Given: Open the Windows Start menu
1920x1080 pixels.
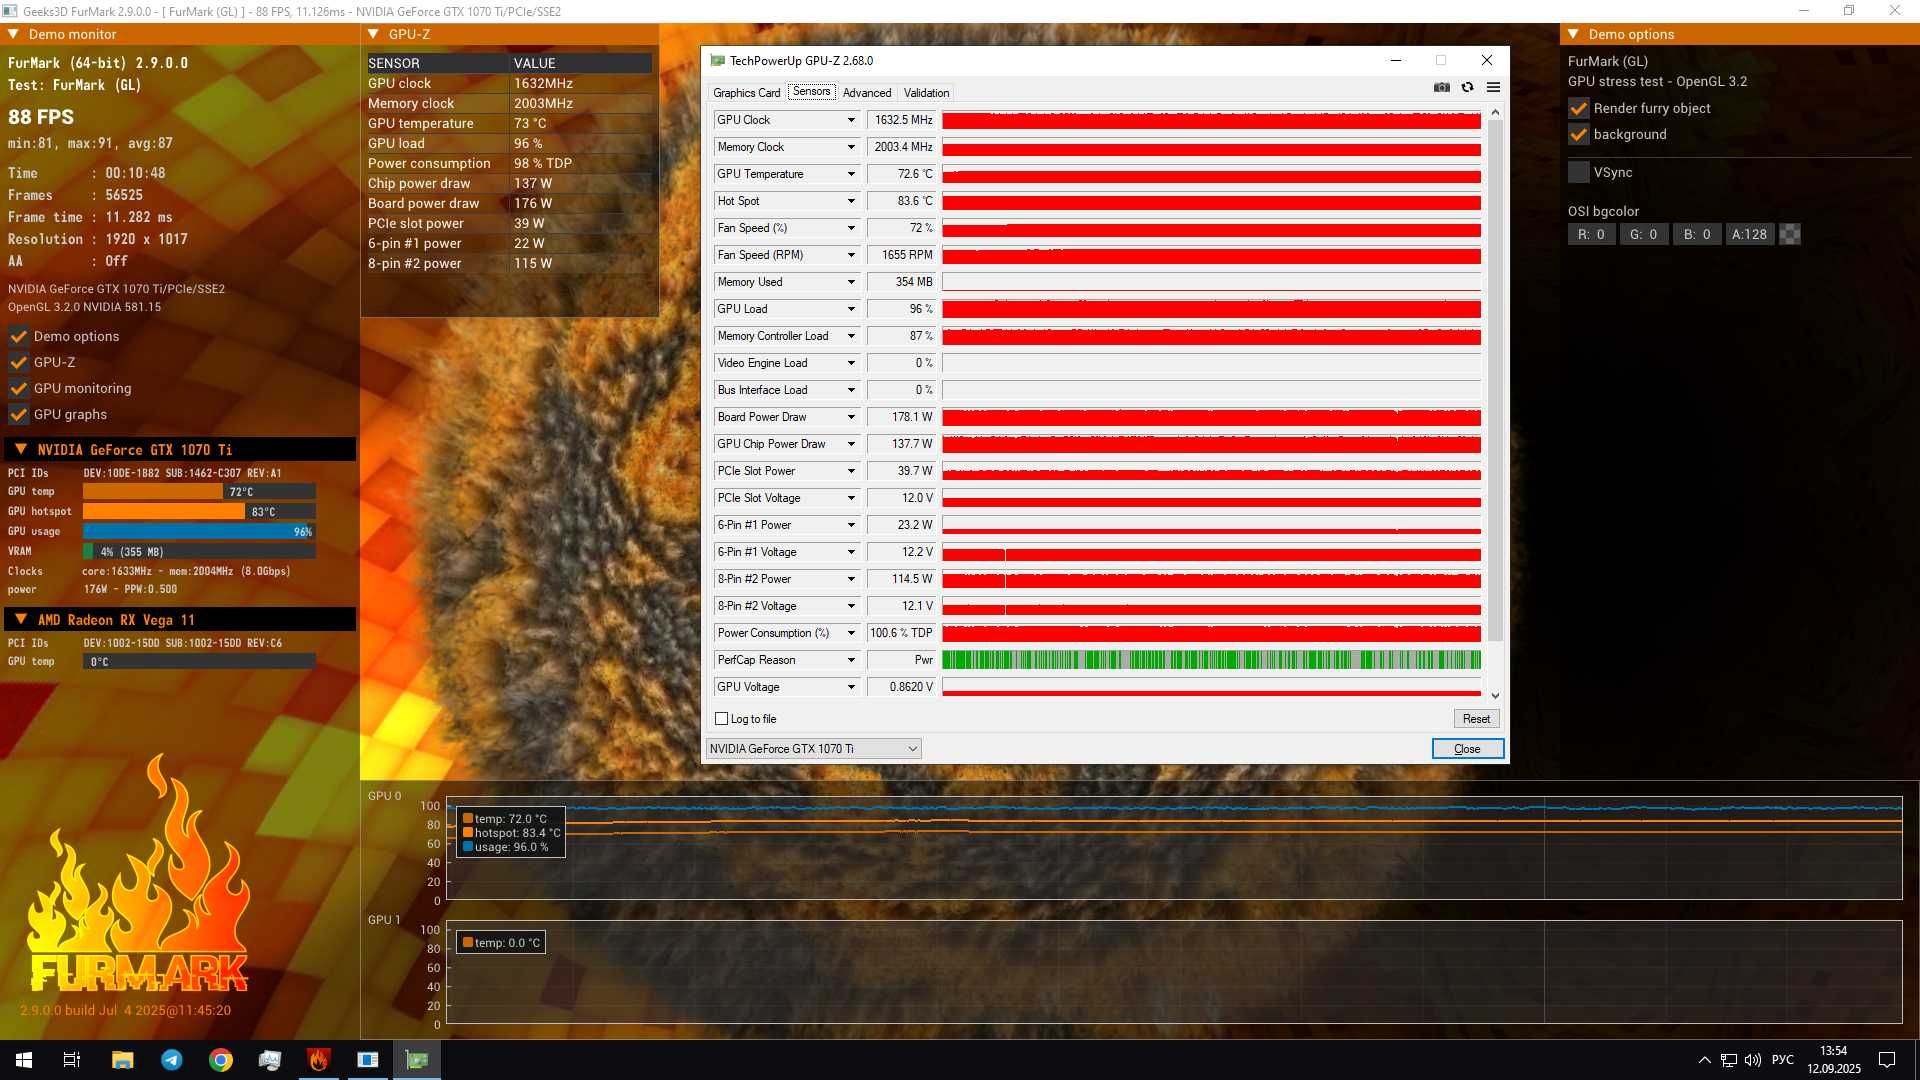Looking at the screenshot, I should 24,1060.
